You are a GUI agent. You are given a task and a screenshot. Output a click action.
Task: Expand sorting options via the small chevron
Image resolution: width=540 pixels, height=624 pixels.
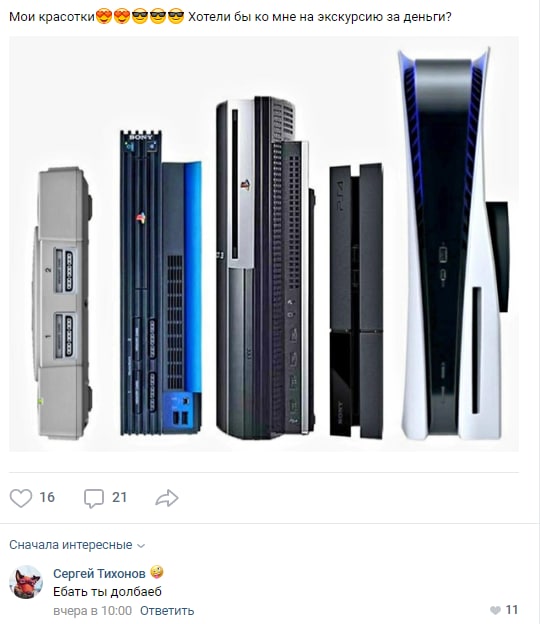[x=141, y=546]
